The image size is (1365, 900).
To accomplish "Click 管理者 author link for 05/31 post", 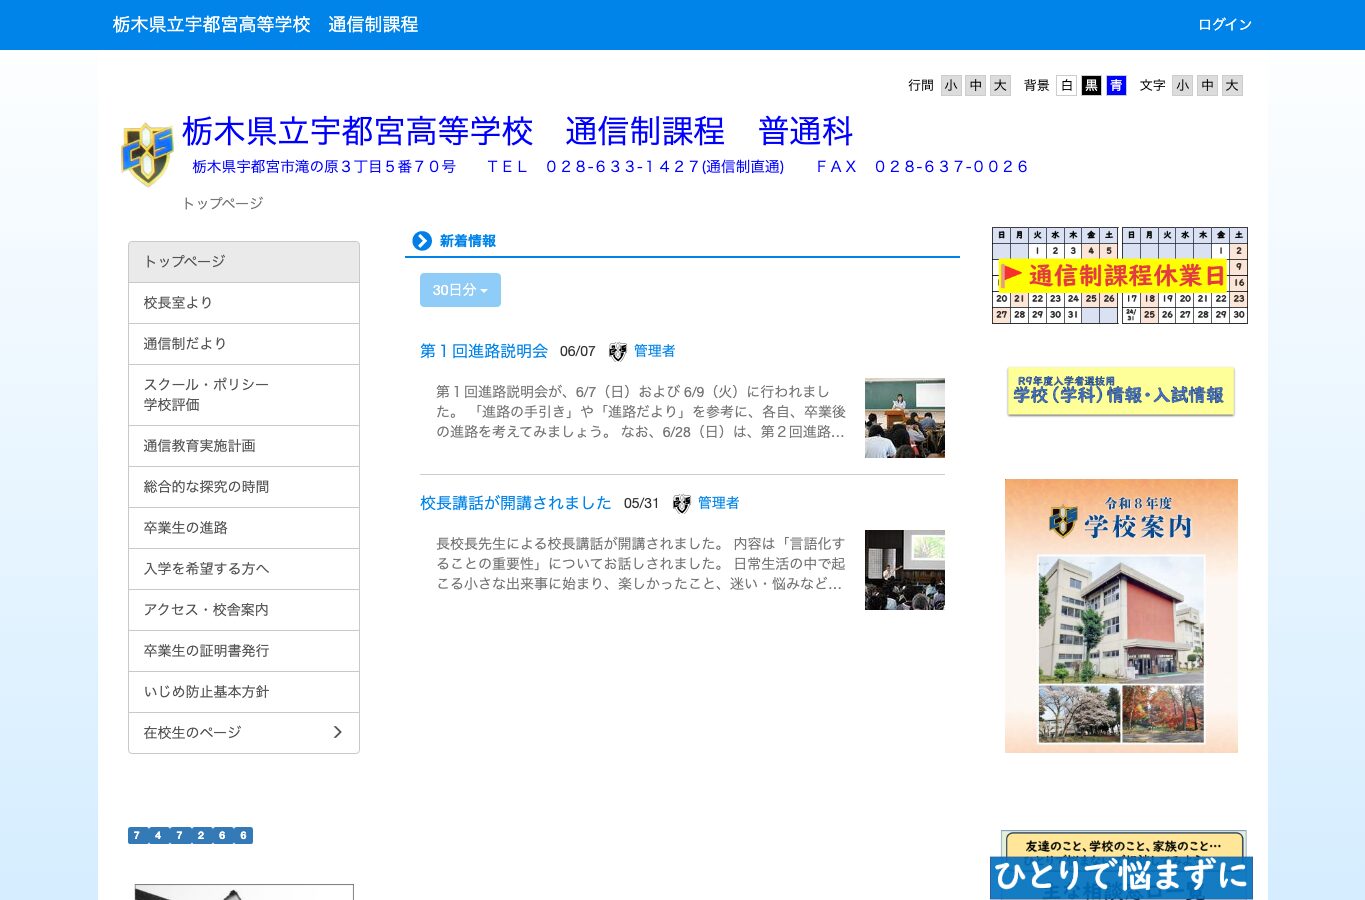I will pos(718,503).
